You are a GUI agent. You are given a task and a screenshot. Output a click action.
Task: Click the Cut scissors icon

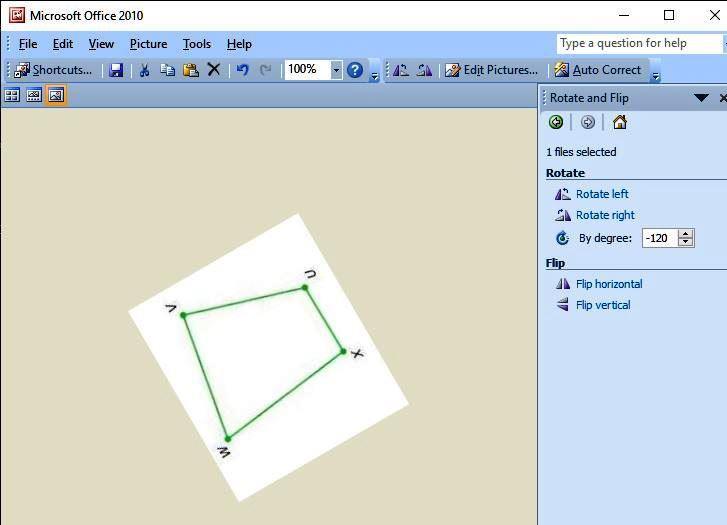coord(144,70)
